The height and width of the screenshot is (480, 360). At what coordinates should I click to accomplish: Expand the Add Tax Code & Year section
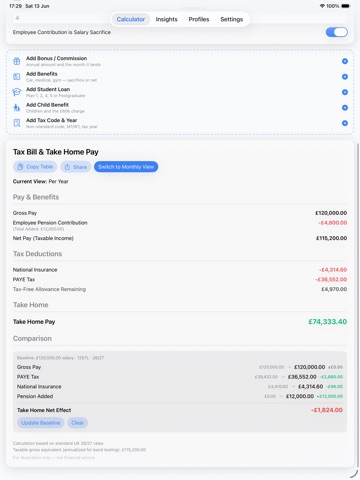click(180, 123)
